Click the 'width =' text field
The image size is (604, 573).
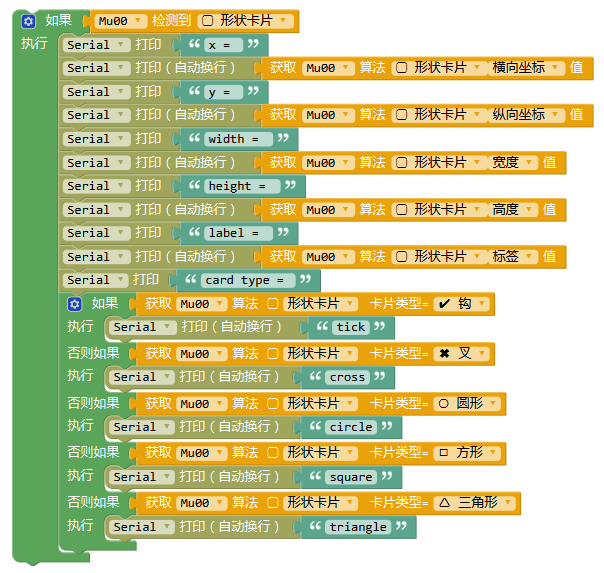238,139
